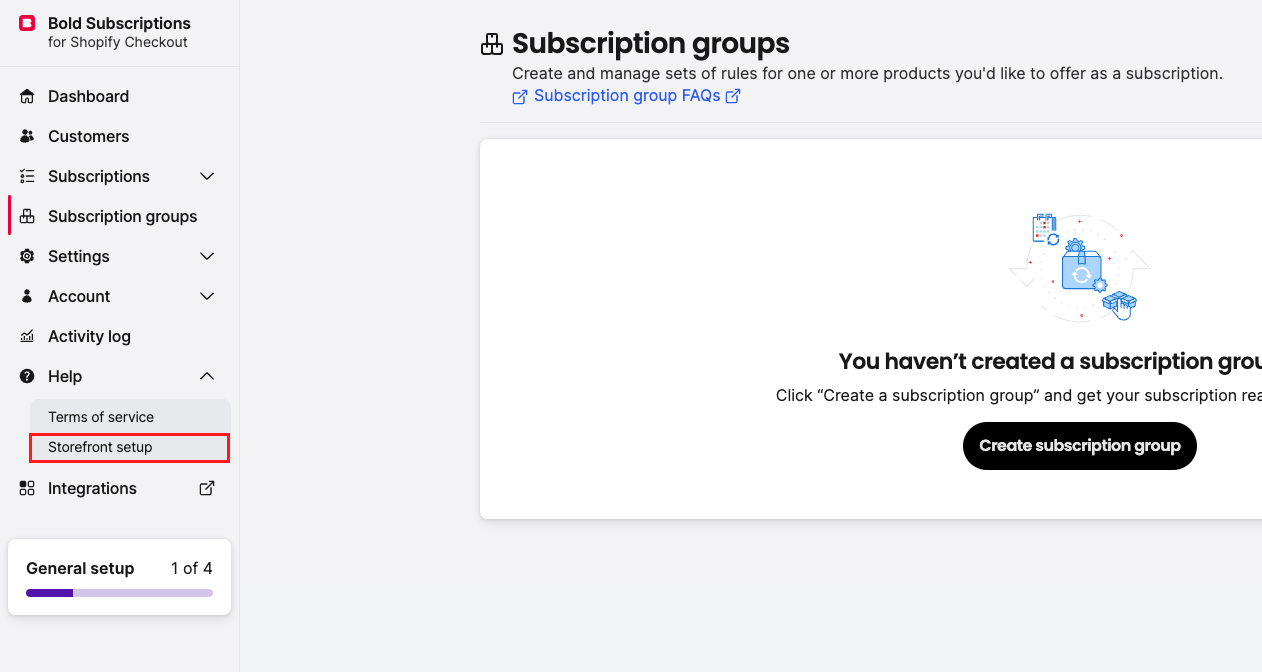This screenshot has height=672, width=1262.
Task: Click the Customers people icon
Action: (26, 136)
